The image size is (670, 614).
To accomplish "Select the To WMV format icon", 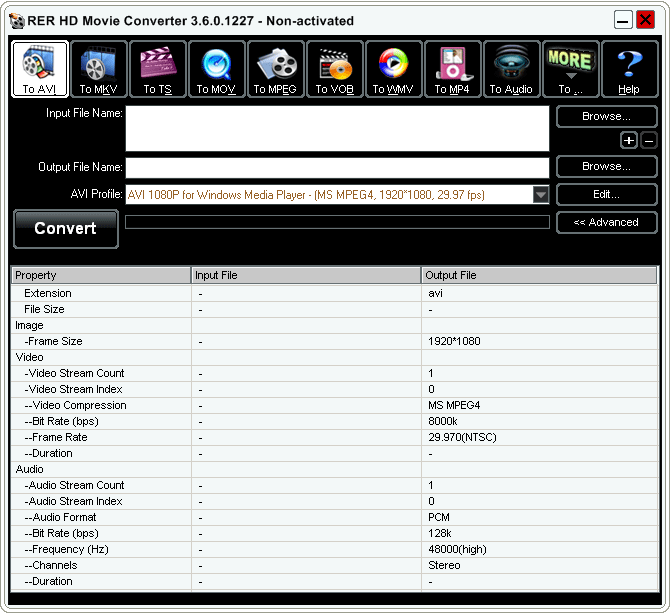I will 394,69.
